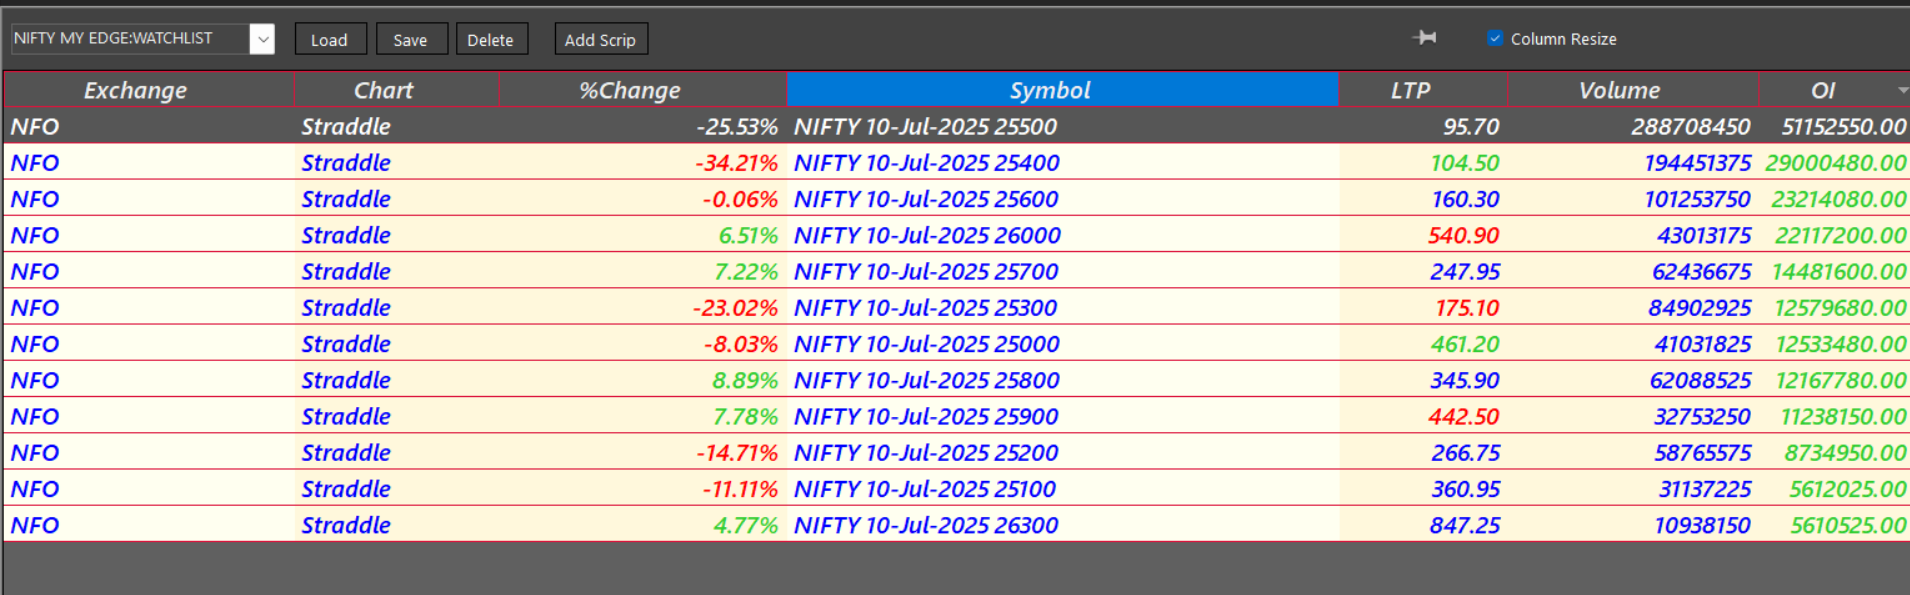
Task: Click the OI value 5610525.00
Action: point(1848,525)
